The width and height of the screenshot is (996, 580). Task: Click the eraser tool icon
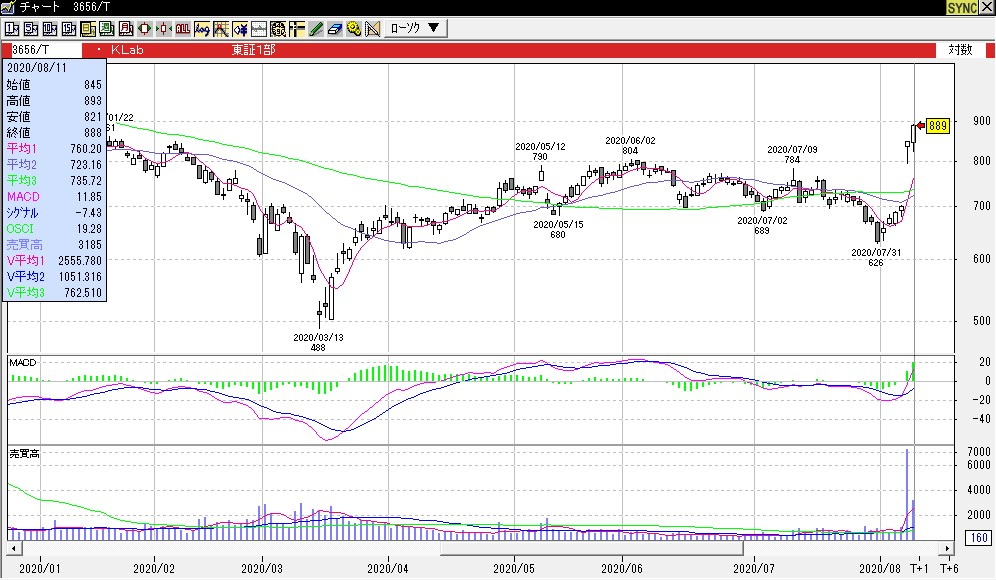[335, 28]
